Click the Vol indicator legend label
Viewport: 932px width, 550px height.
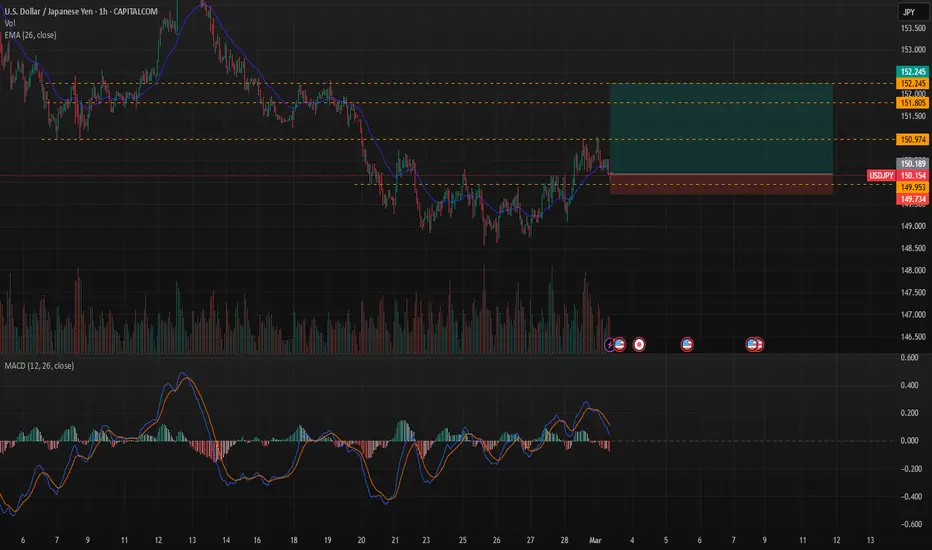(x=10, y=23)
